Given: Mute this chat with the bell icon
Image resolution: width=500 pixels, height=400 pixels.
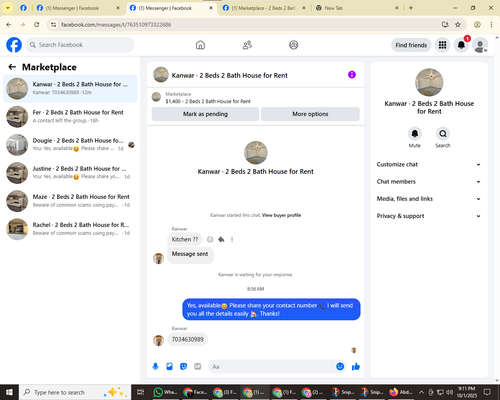Looking at the screenshot, I should click(415, 134).
